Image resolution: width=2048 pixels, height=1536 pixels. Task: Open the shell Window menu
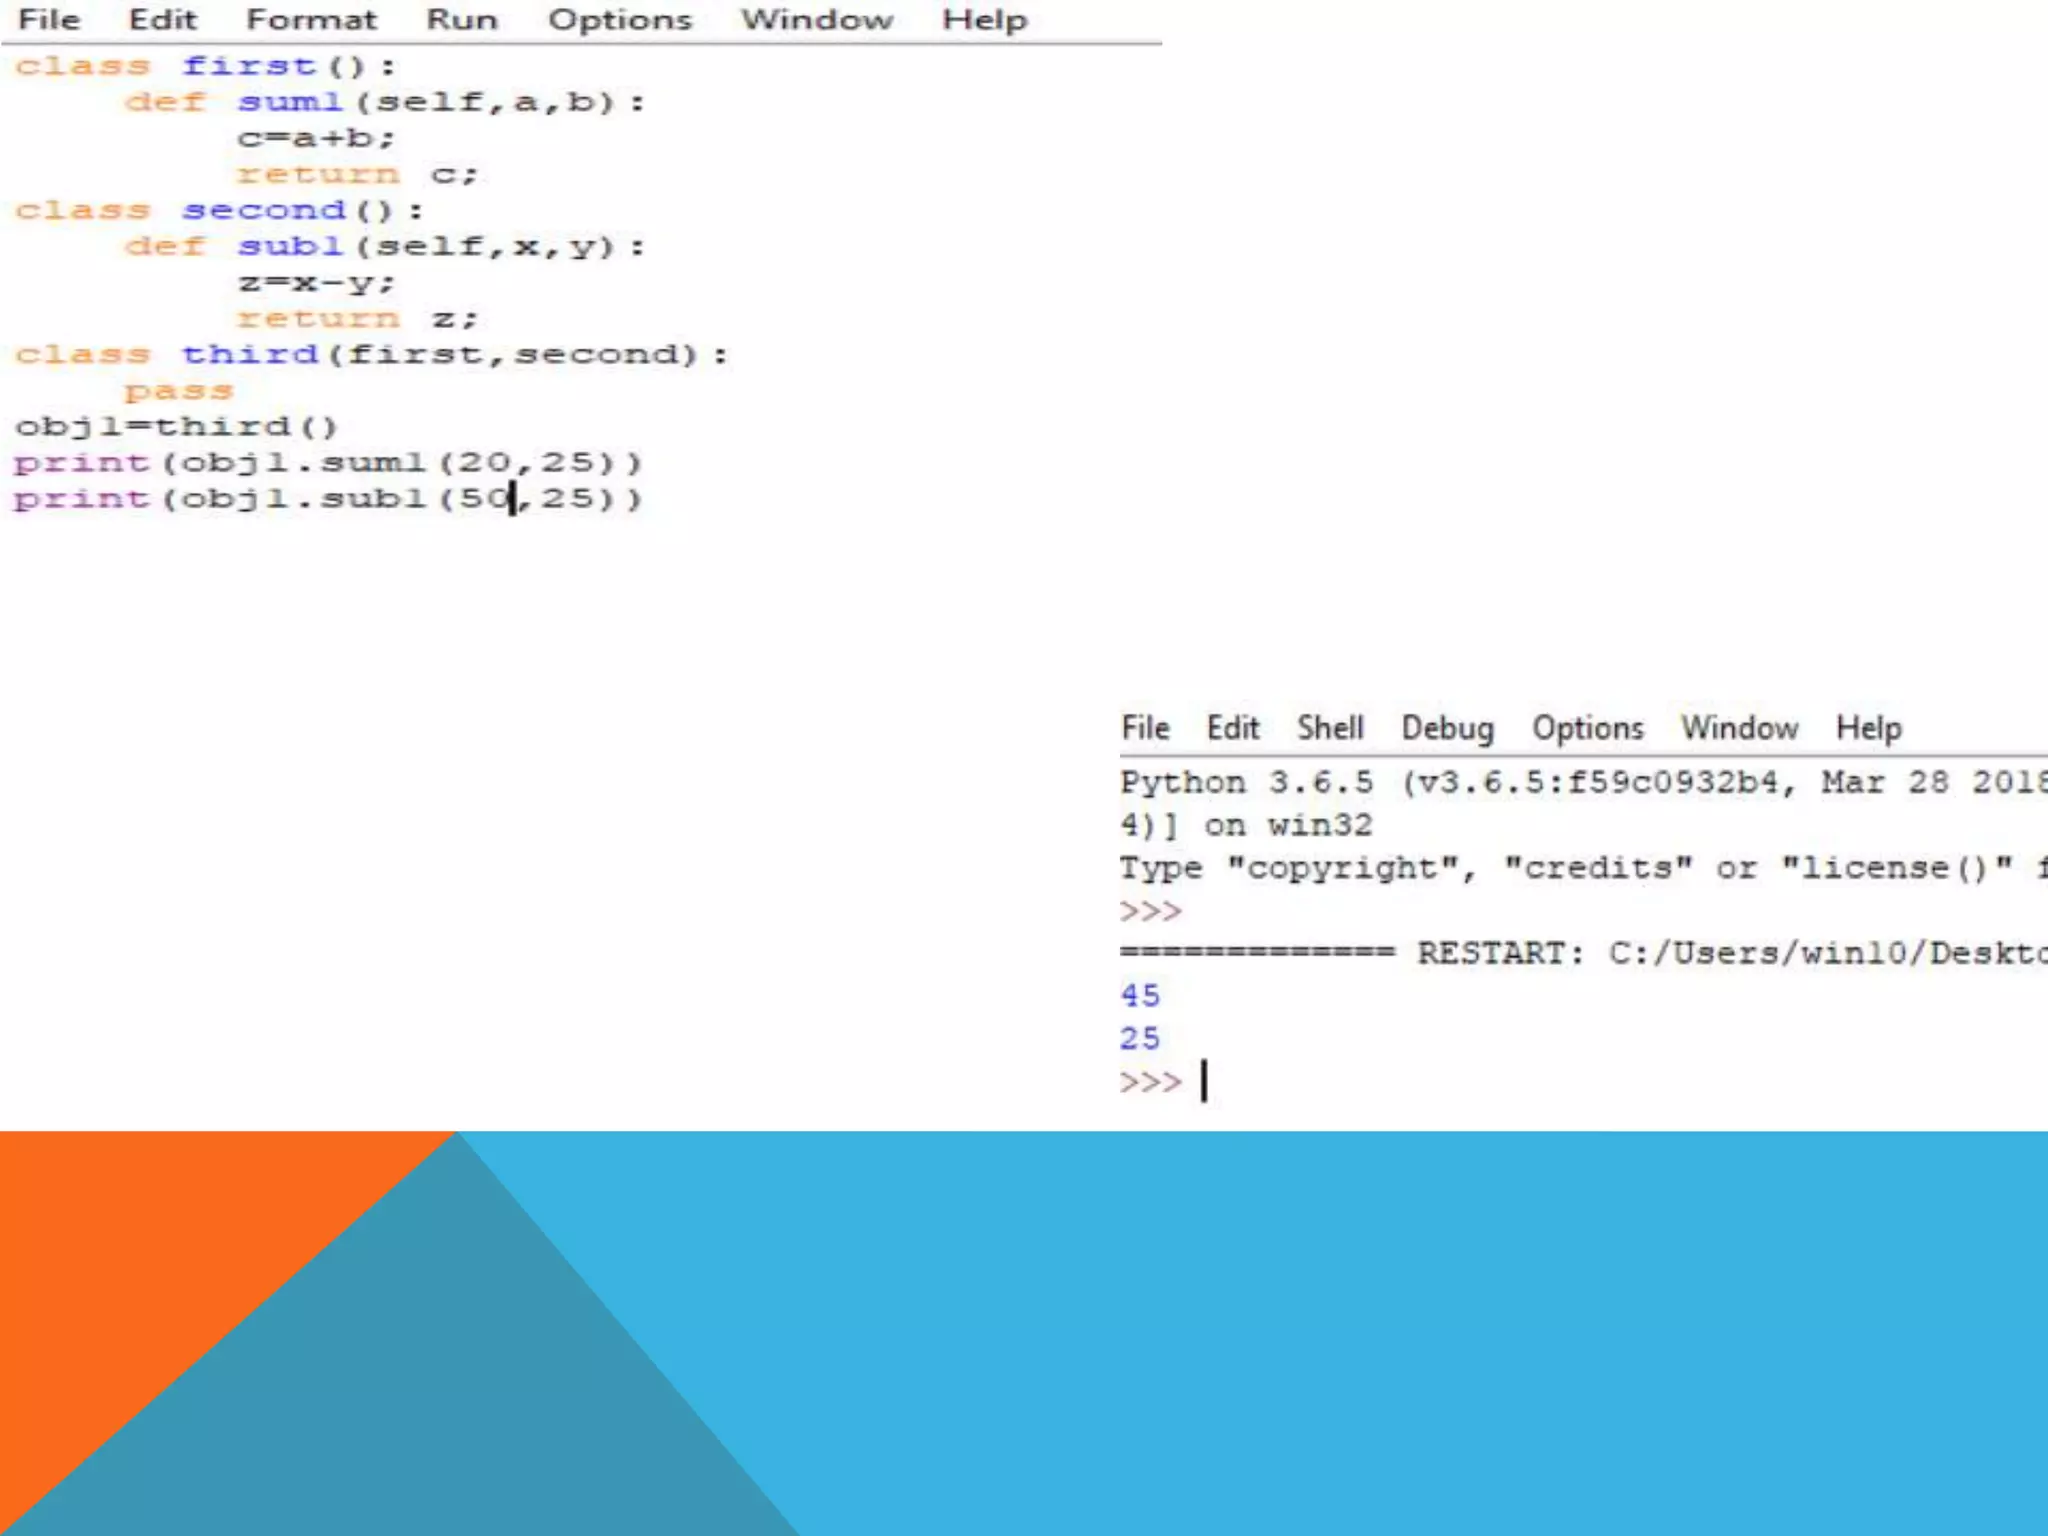pos(1739,728)
